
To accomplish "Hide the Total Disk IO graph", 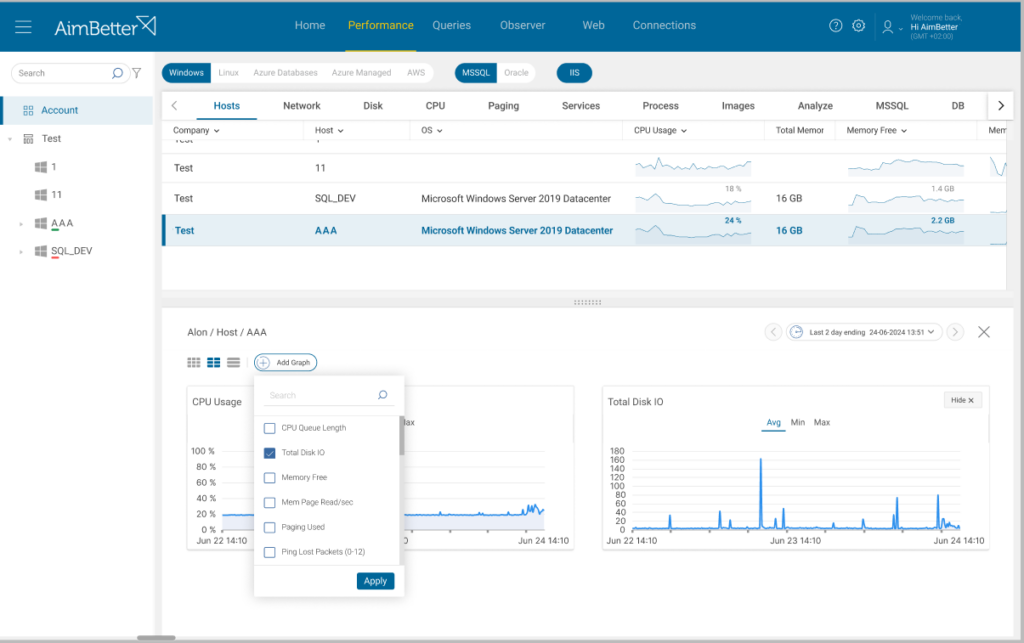I will click(x=961, y=400).
